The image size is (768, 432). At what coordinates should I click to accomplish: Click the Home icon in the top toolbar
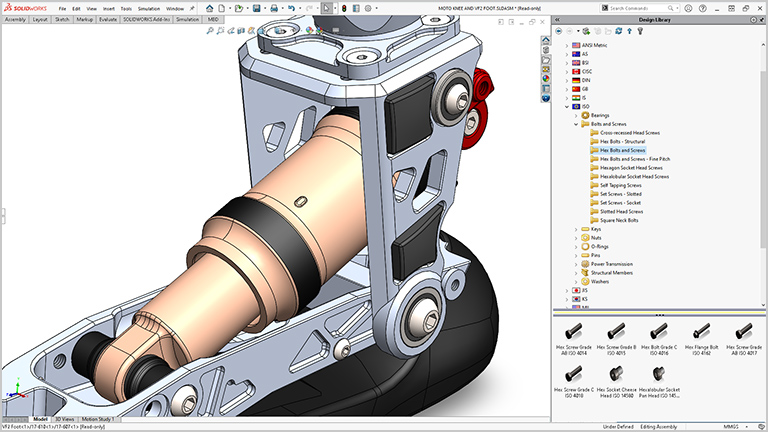211,8
